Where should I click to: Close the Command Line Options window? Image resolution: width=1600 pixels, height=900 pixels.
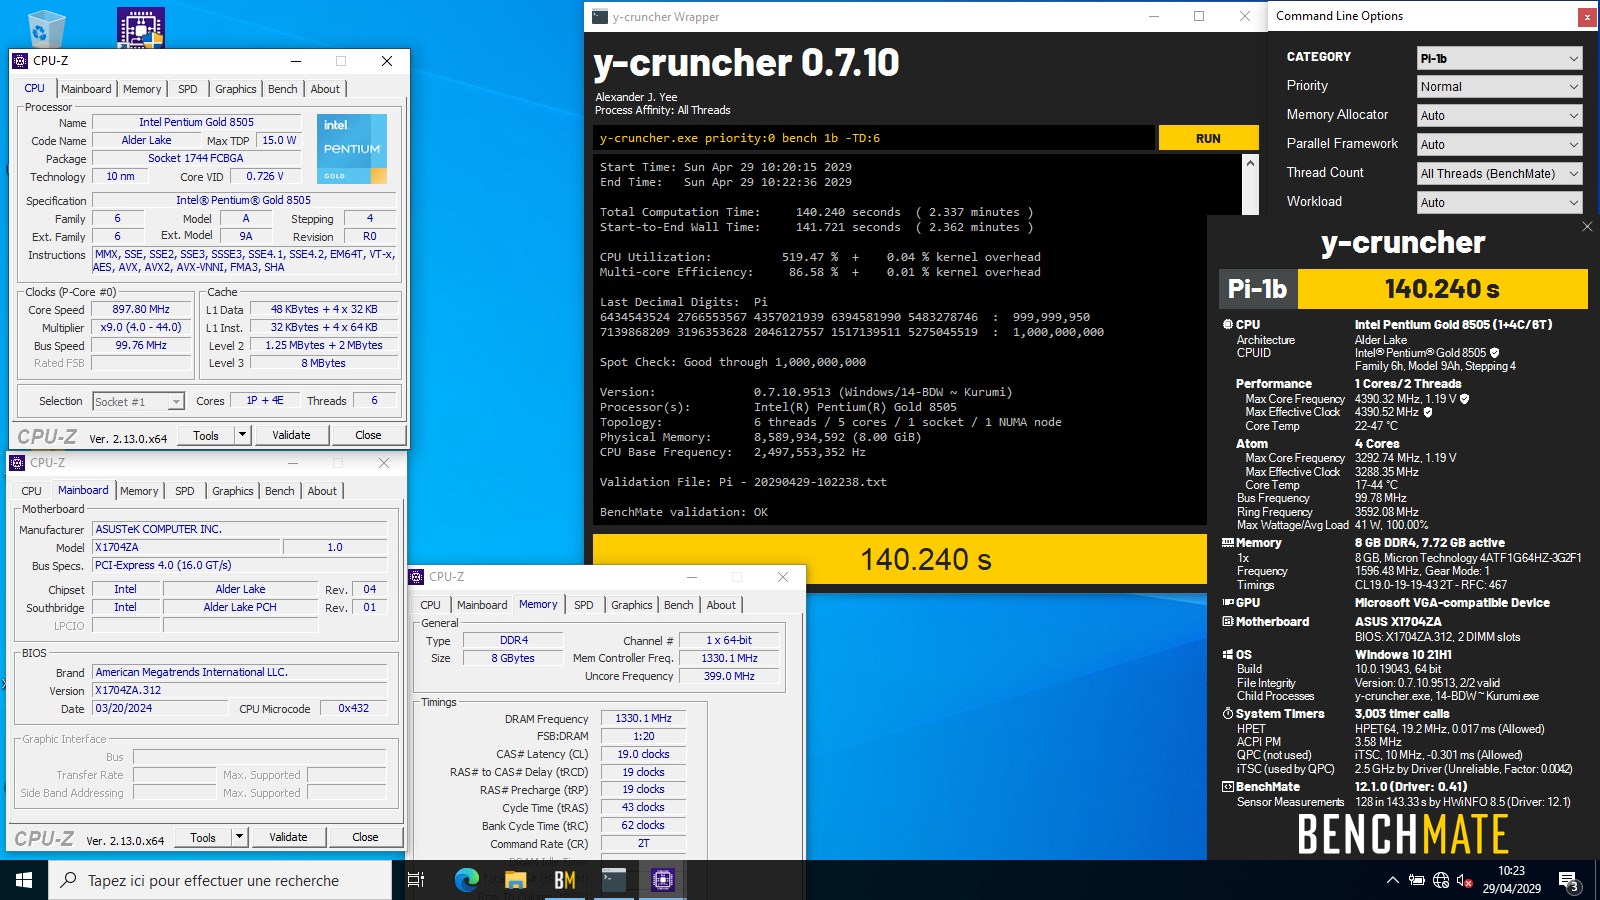[x=1587, y=16]
